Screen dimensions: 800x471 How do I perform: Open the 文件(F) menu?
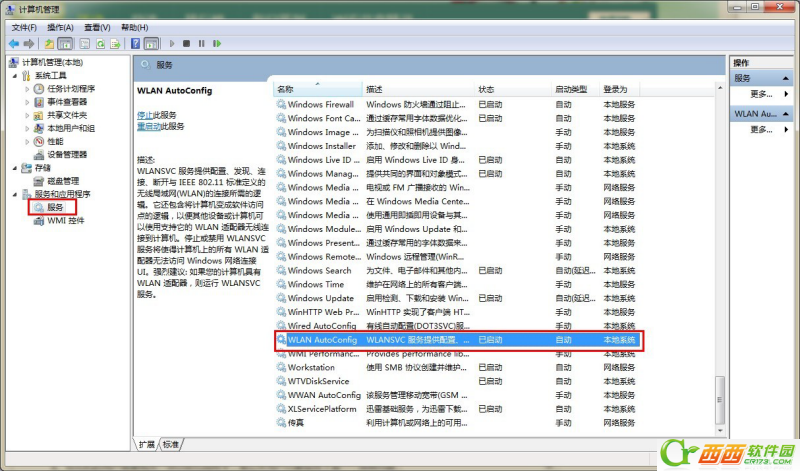pos(24,28)
